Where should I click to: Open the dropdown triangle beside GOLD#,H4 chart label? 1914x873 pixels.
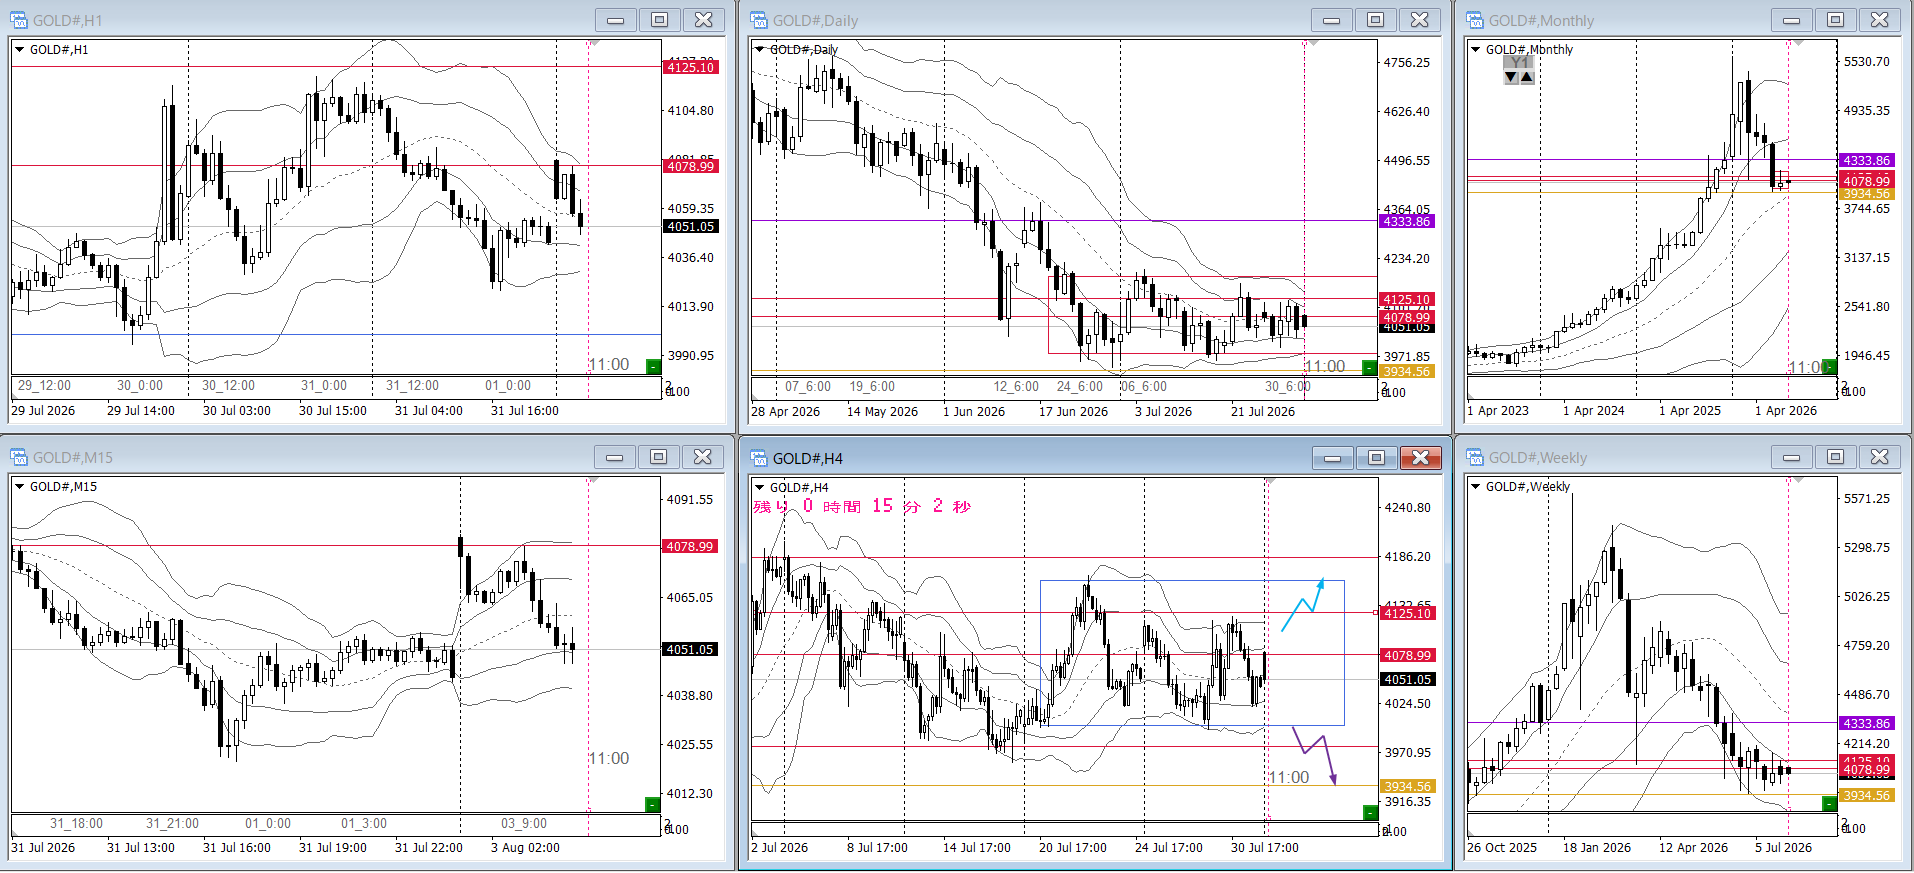760,487
